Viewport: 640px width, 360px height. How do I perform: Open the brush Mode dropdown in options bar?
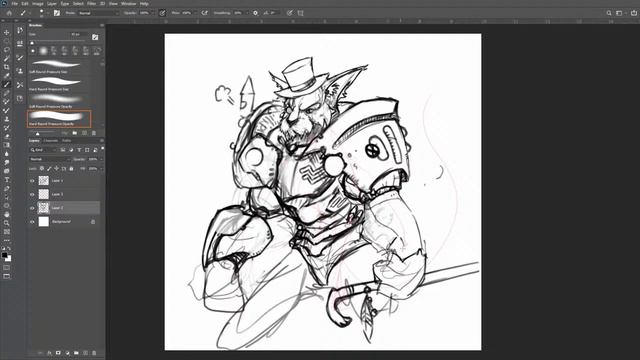98,13
